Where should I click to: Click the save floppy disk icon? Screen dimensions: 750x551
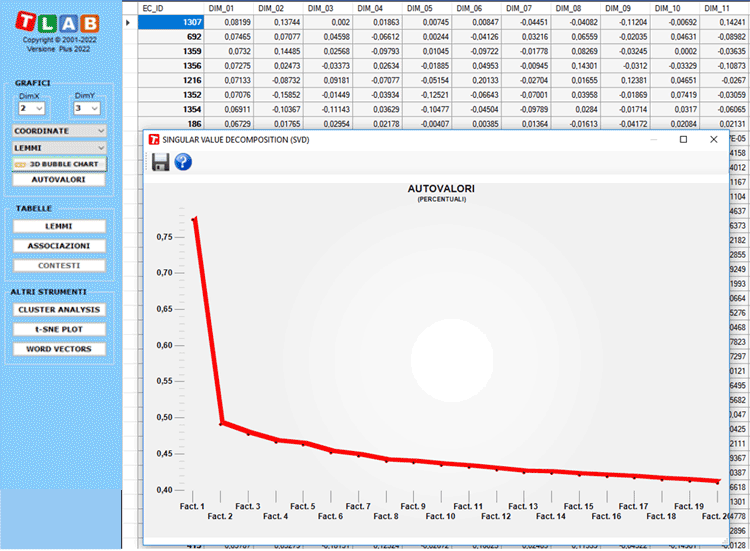pyautogui.click(x=160, y=162)
